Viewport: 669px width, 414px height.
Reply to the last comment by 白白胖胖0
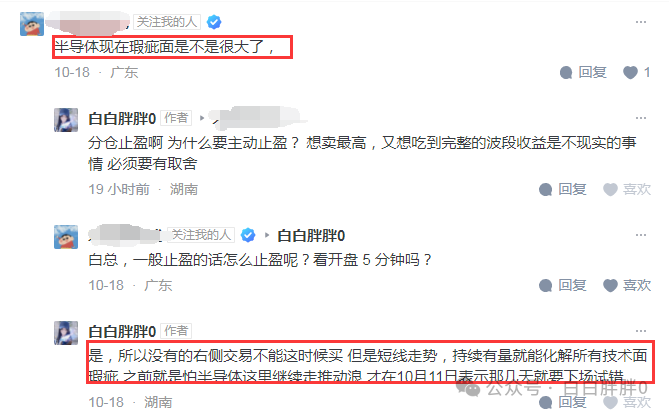point(563,402)
